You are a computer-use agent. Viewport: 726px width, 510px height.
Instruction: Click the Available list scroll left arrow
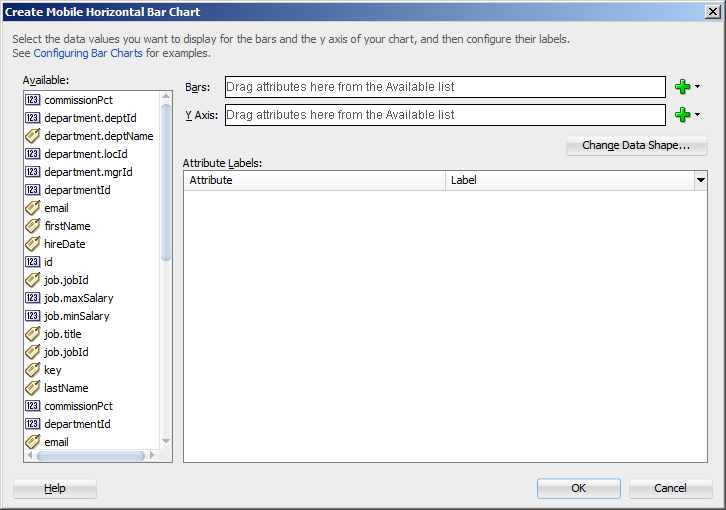(30, 456)
